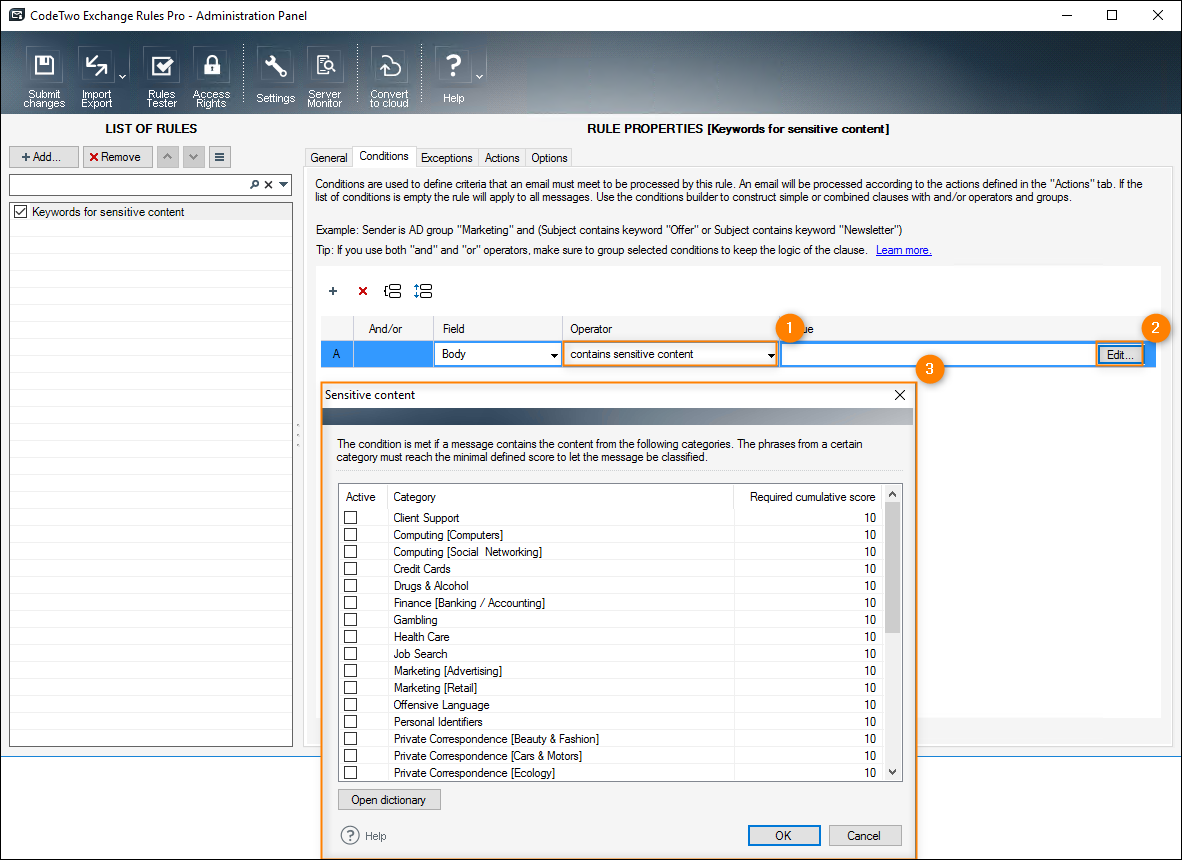Click the Category column header
This screenshot has width=1182, height=860.
click(560, 497)
